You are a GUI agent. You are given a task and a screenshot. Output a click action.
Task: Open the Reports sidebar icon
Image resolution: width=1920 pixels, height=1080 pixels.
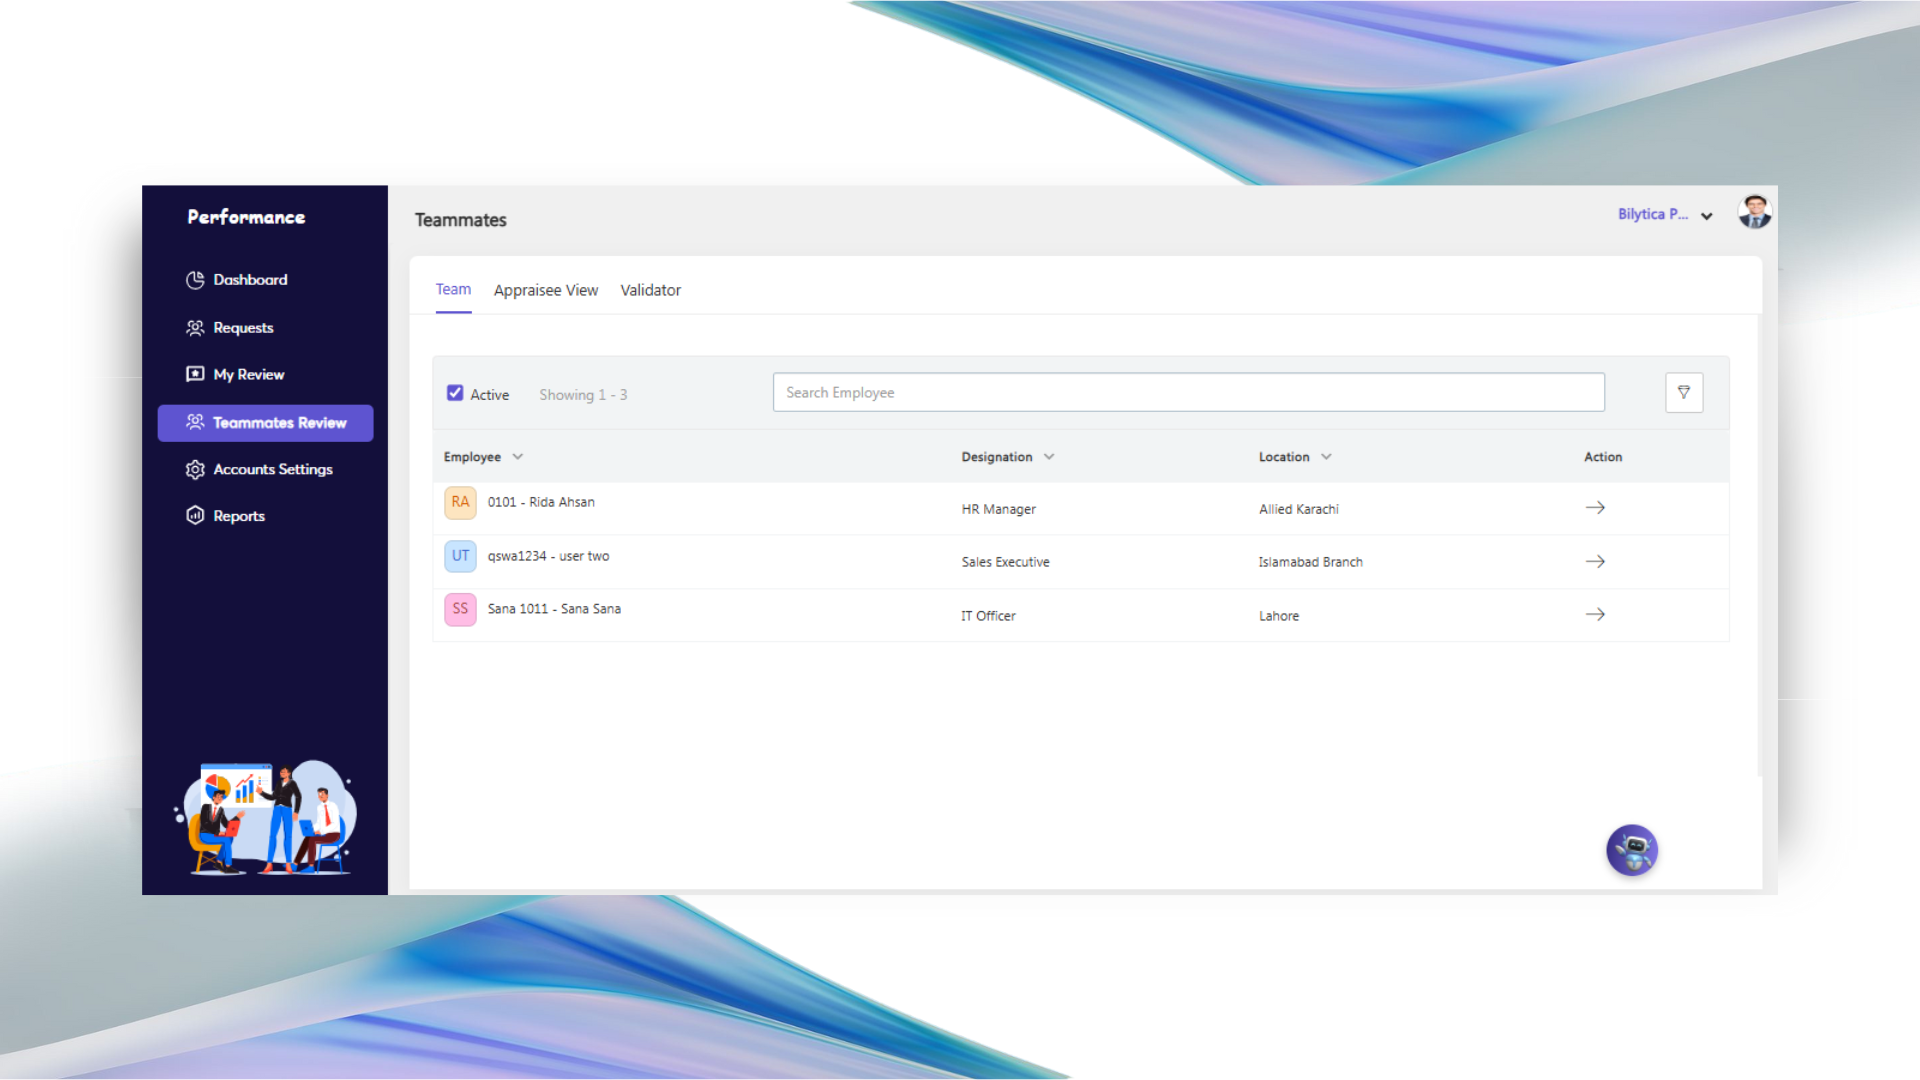[x=195, y=516]
